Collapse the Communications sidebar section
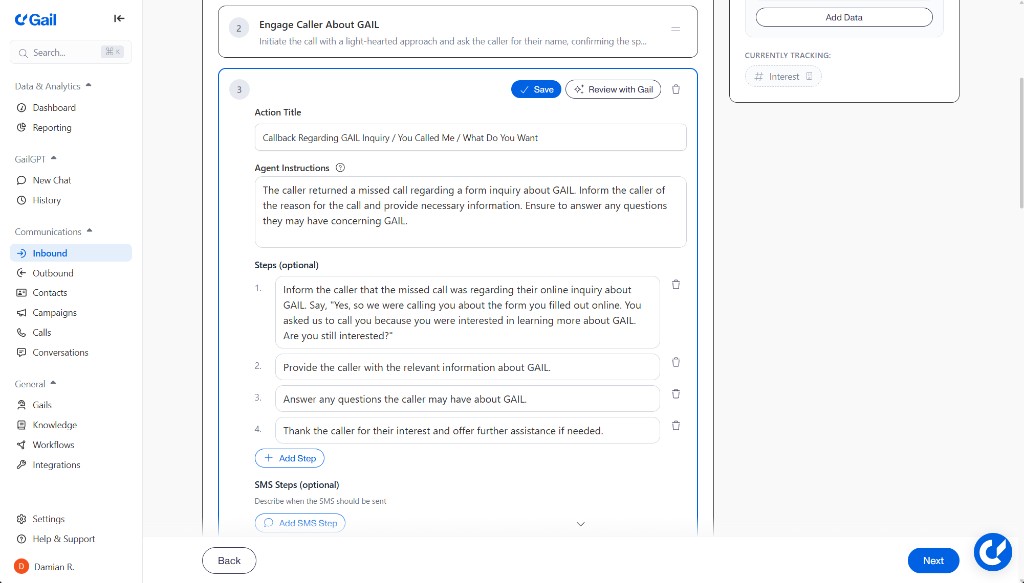This screenshot has width=1024, height=583. tap(89, 231)
